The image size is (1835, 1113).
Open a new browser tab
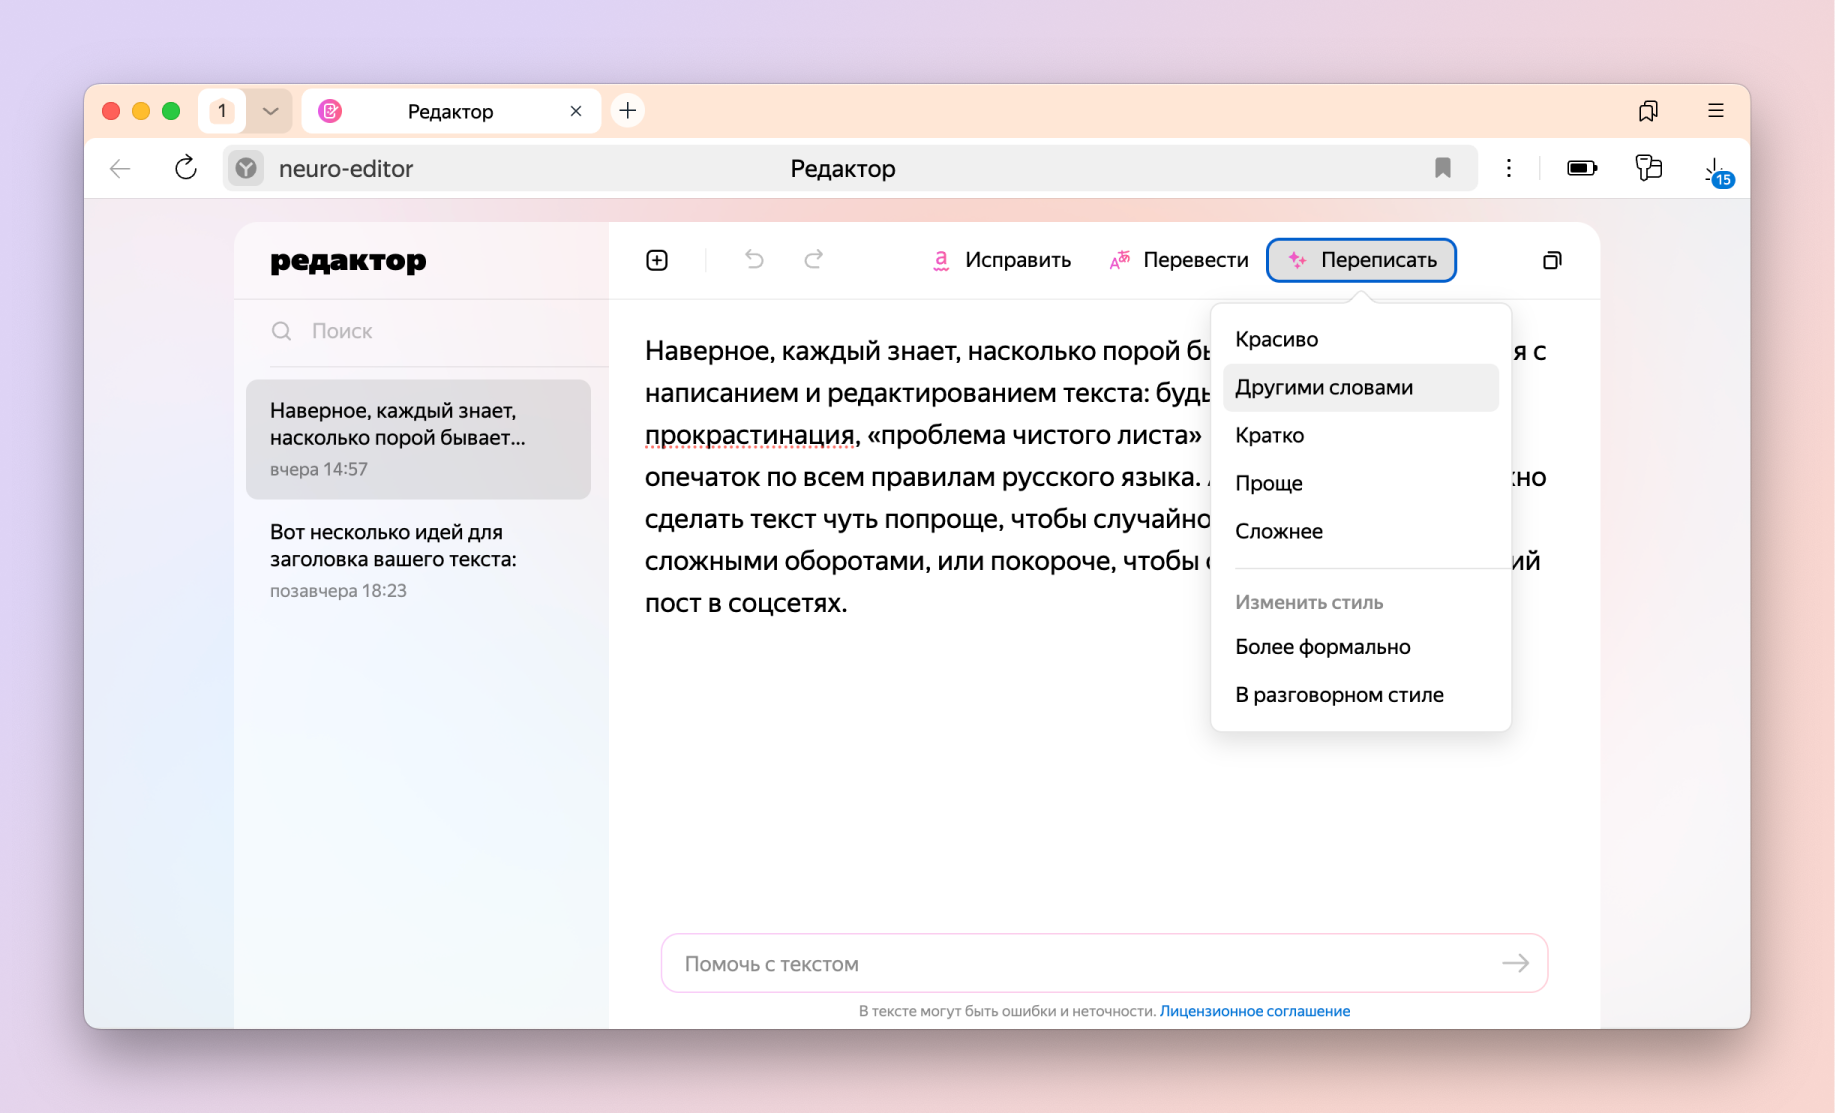(x=627, y=110)
